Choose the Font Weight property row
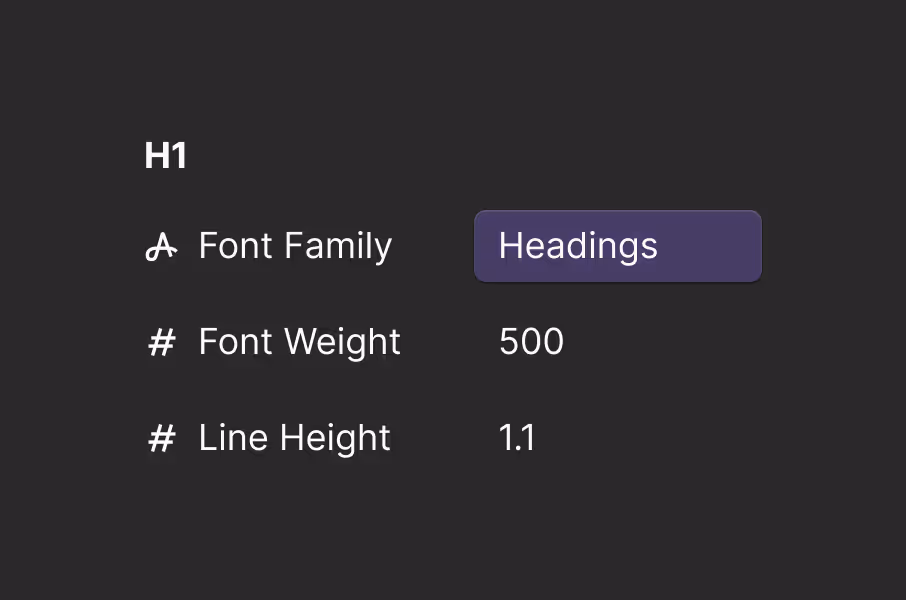The width and height of the screenshot is (906, 600). click(299, 342)
